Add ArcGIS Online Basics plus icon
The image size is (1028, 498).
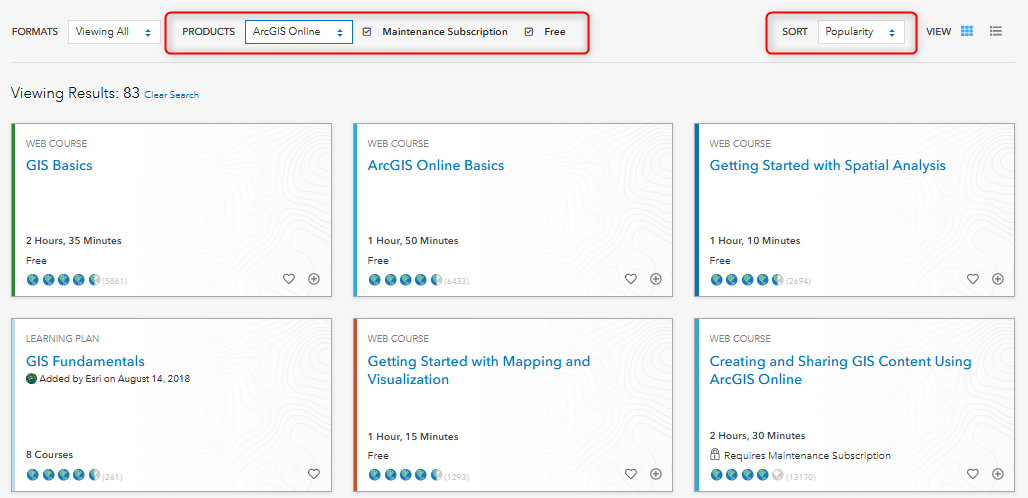tap(656, 279)
